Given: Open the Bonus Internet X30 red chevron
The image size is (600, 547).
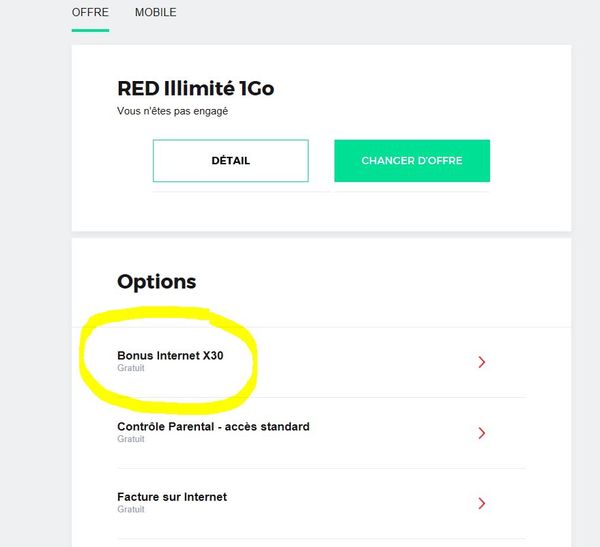Looking at the screenshot, I should [x=481, y=362].
